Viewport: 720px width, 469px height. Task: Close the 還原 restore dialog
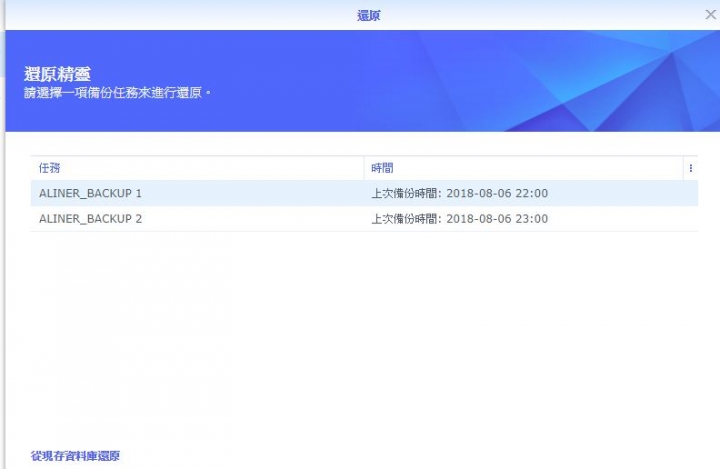tap(710, 15)
